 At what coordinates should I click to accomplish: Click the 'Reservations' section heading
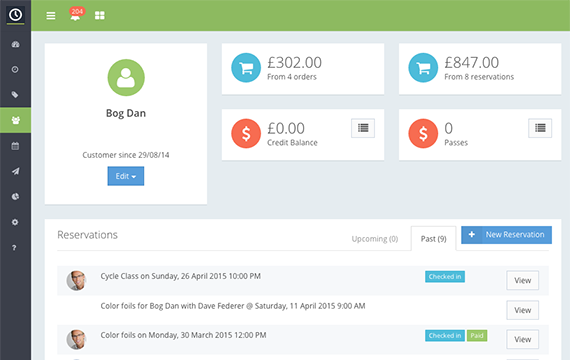(x=87, y=235)
